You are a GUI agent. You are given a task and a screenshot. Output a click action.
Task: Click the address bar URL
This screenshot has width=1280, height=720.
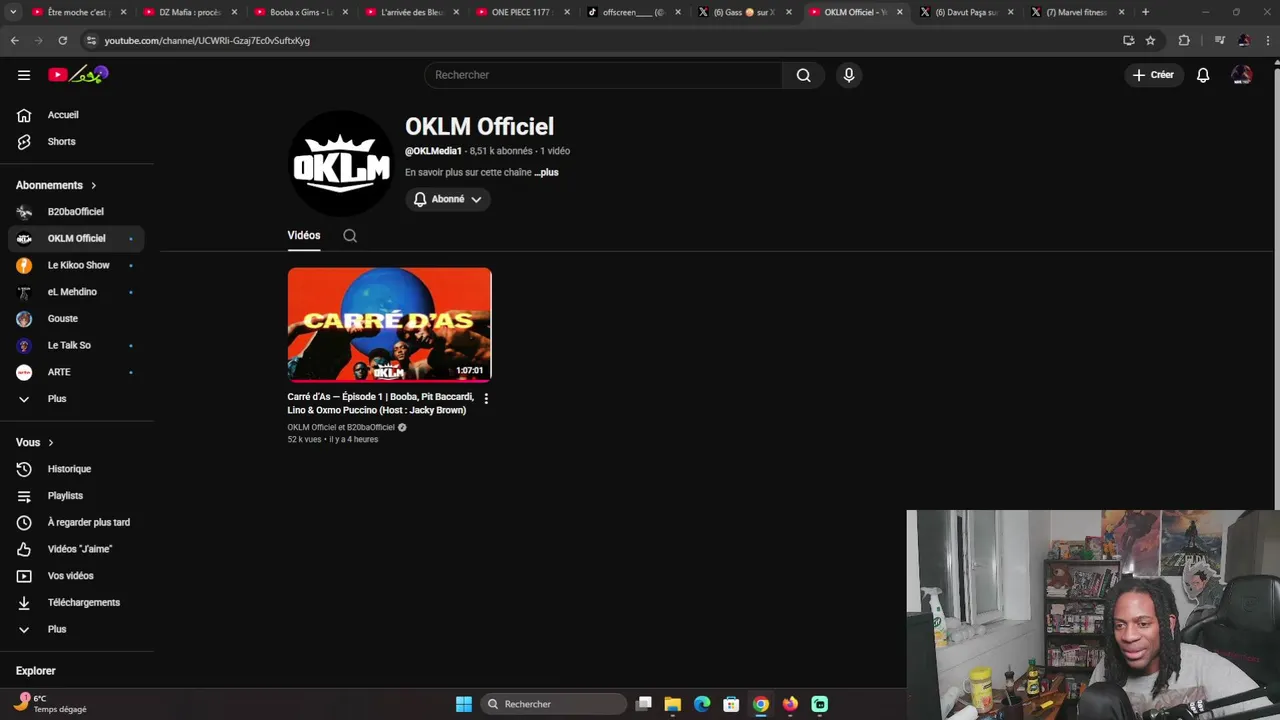click(207, 41)
